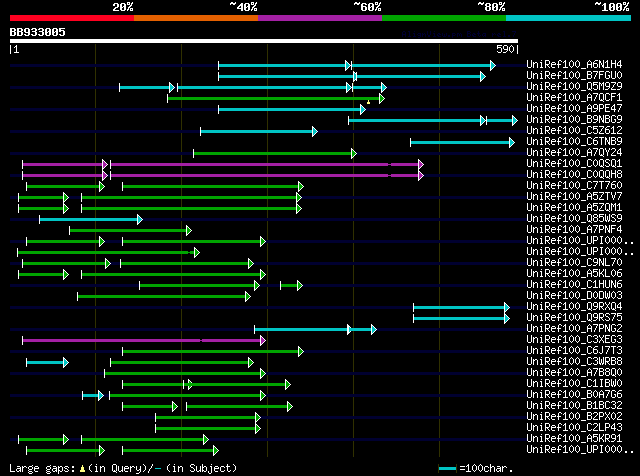Select the UniRef100_C0QSQ1 label
The width and height of the screenshot is (640, 476).
[574, 164]
